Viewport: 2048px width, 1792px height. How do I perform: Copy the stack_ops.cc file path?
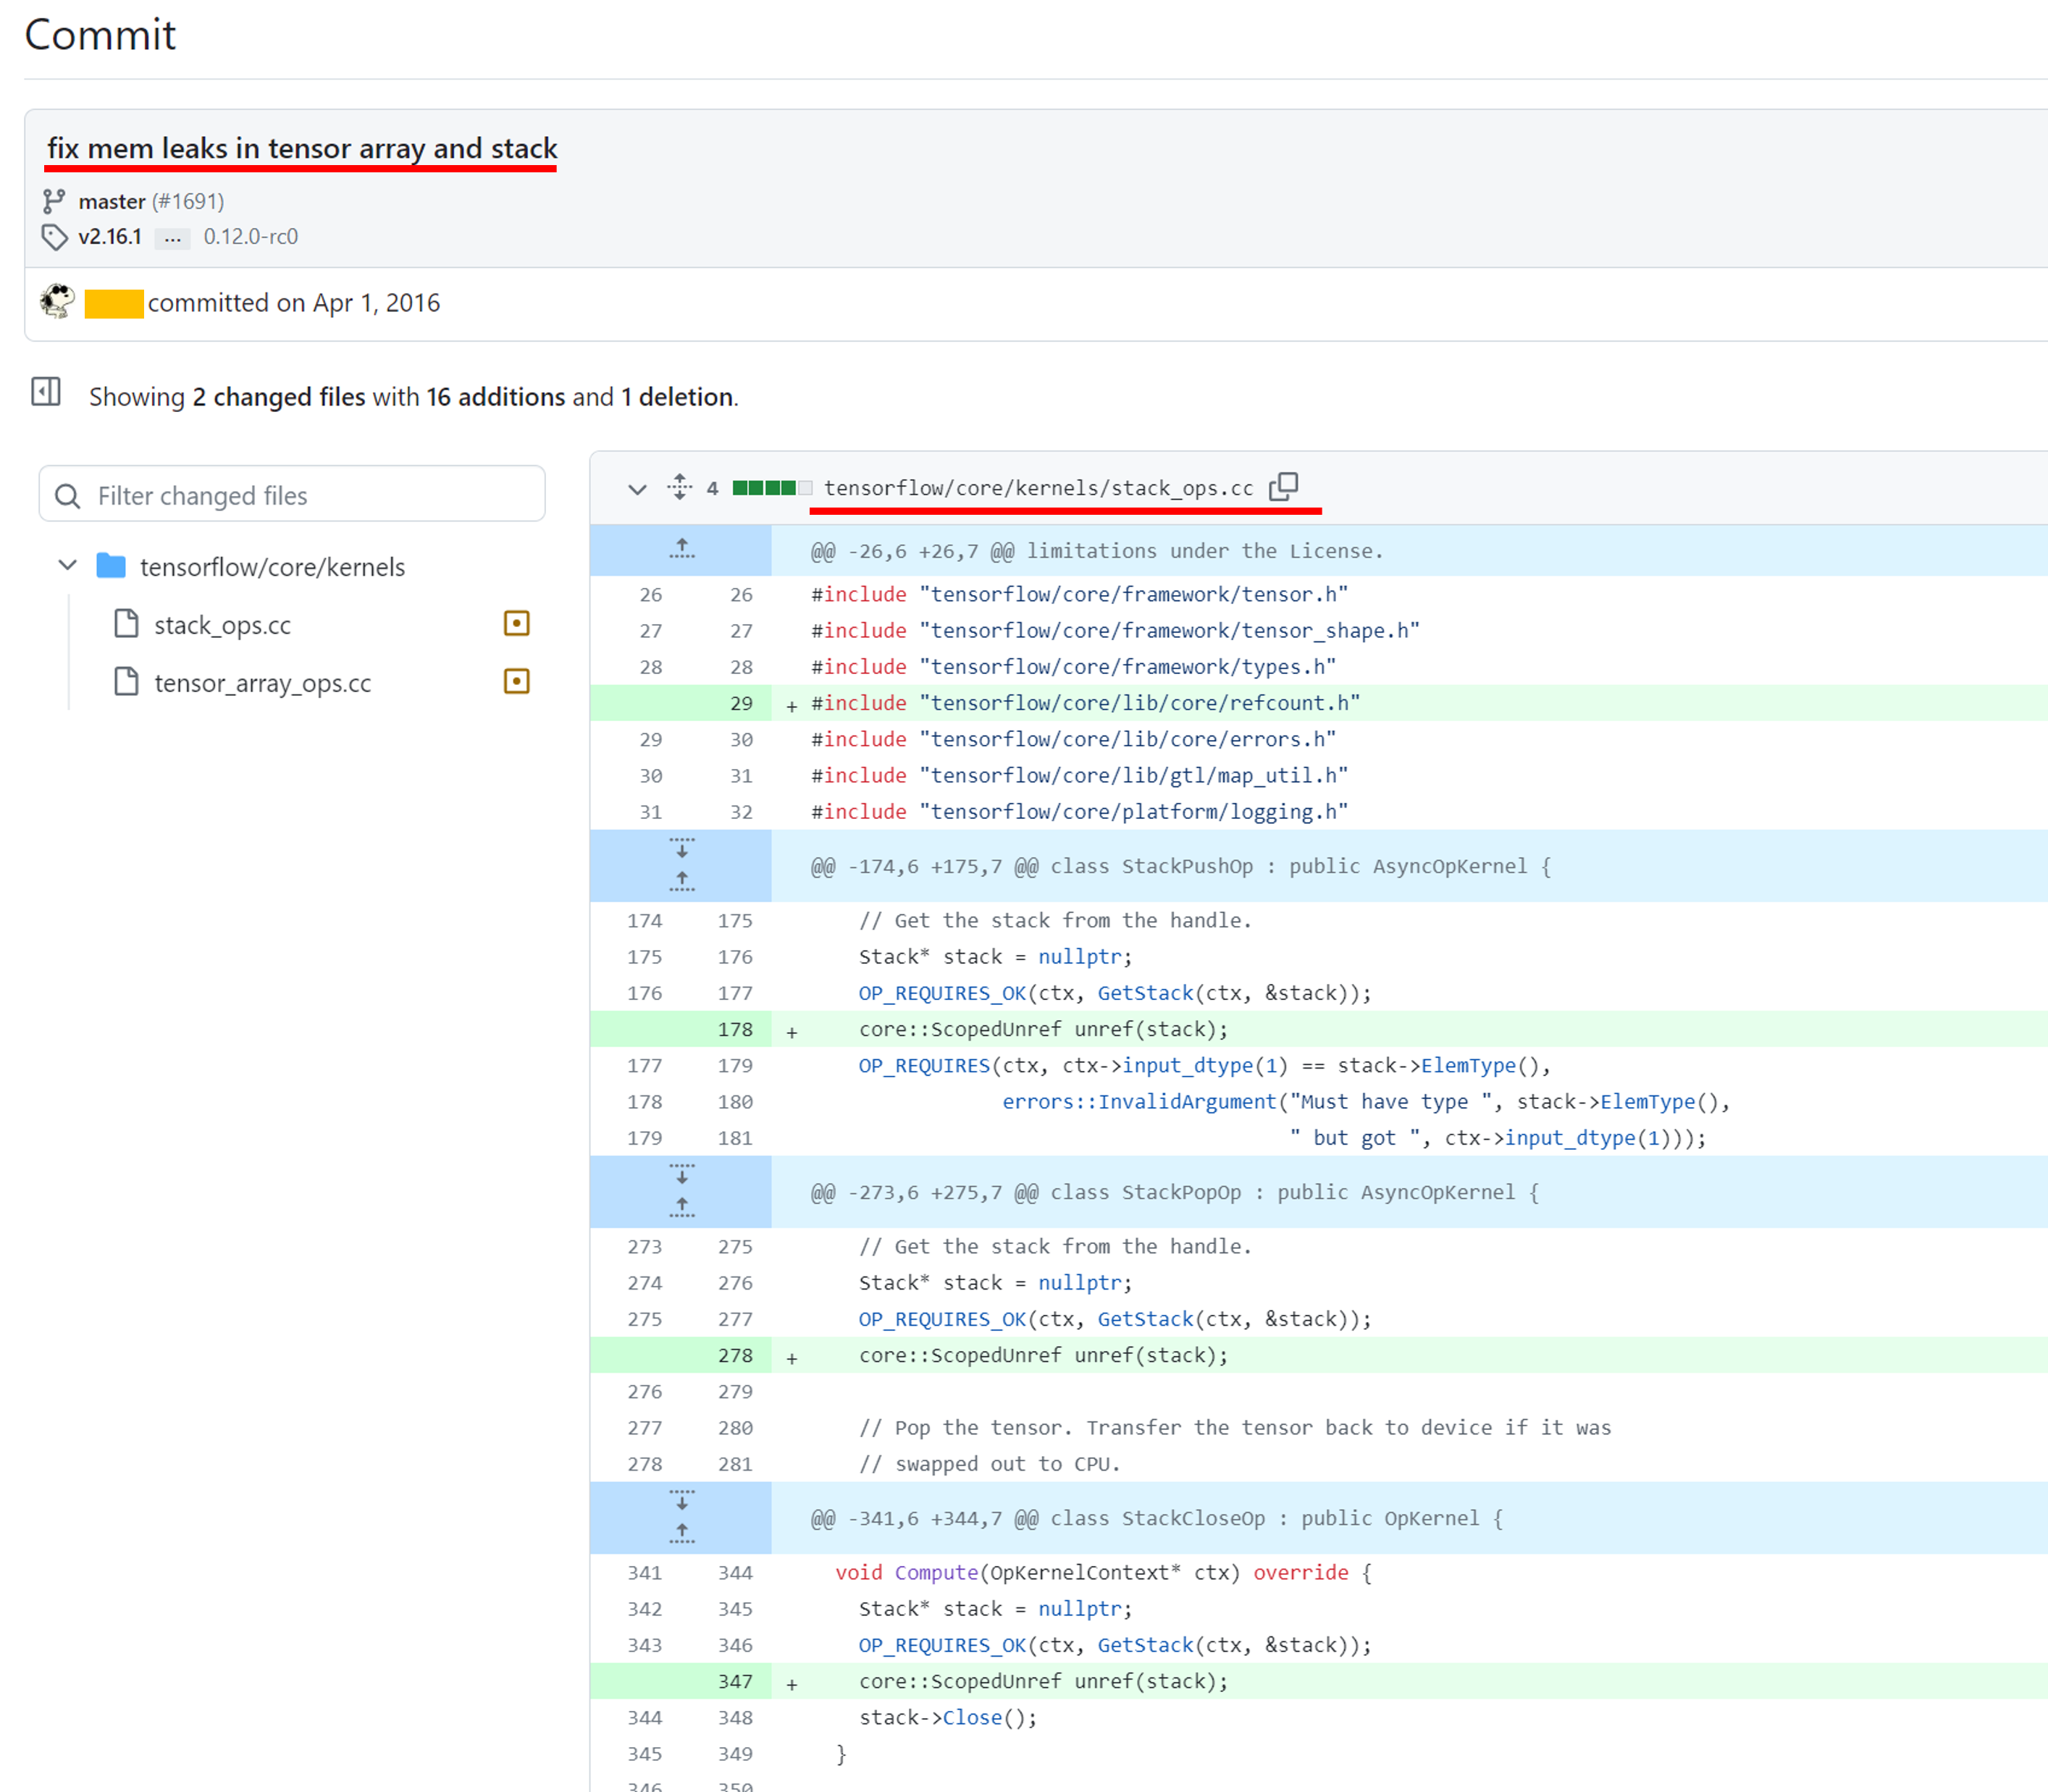(1283, 487)
